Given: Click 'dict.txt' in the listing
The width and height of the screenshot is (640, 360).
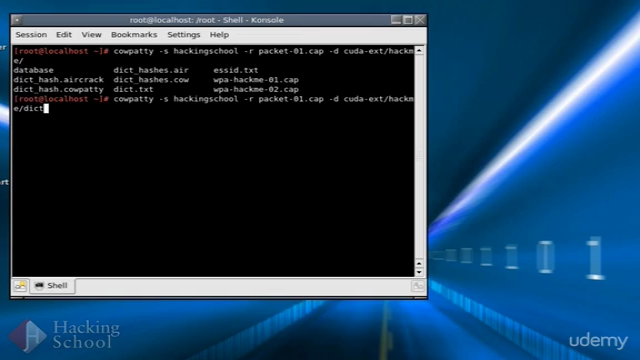Looking at the screenshot, I should pyautogui.click(x=133, y=89).
